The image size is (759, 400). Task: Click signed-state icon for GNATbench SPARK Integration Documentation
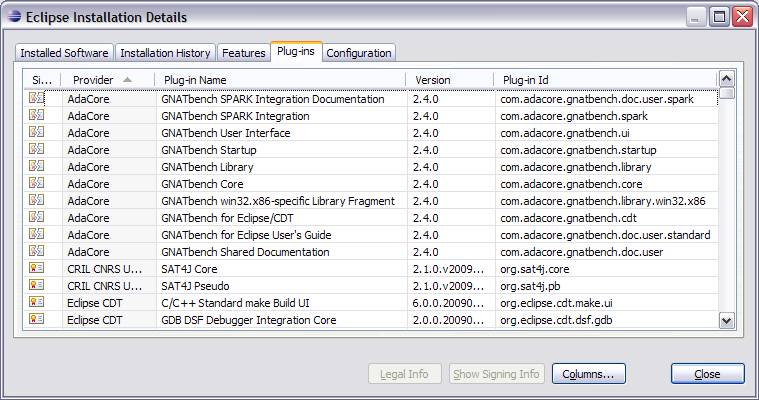click(36, 98)
